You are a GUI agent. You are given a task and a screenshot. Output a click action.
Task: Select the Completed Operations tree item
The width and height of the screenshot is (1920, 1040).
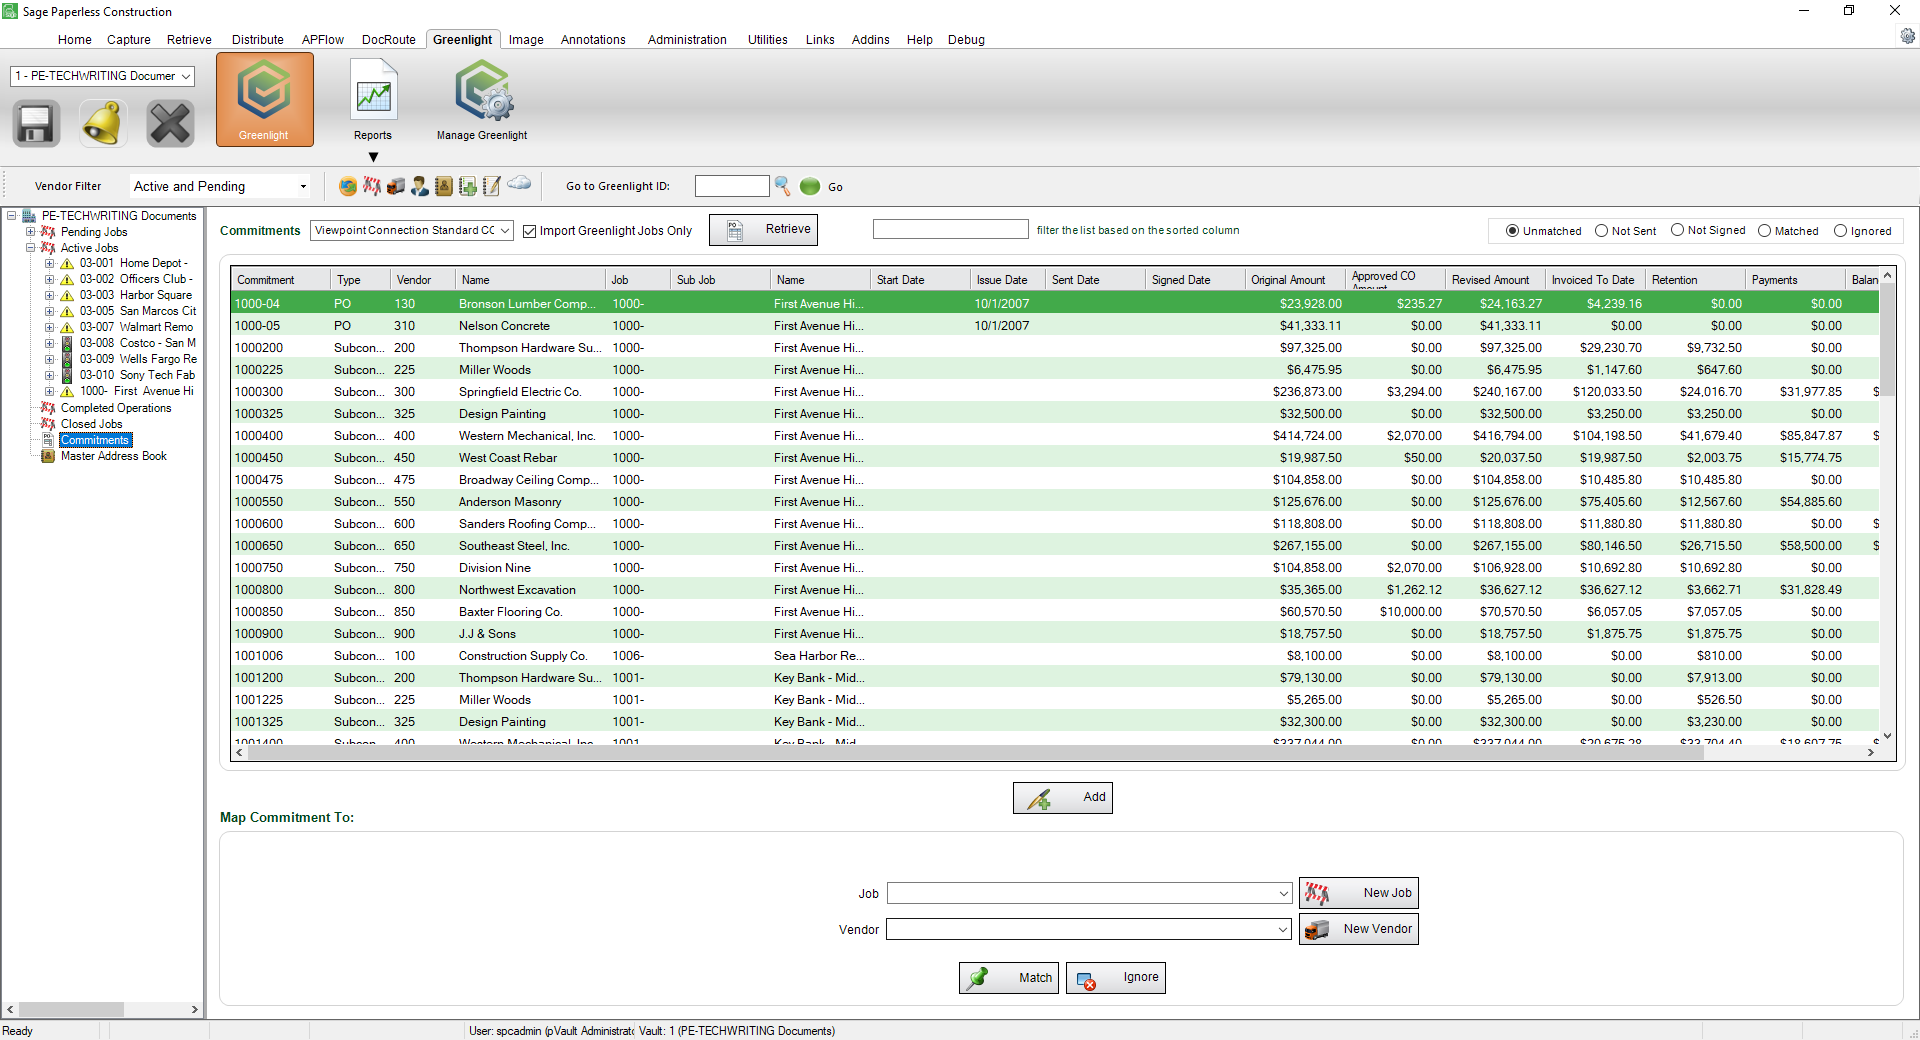pos(116,408)
